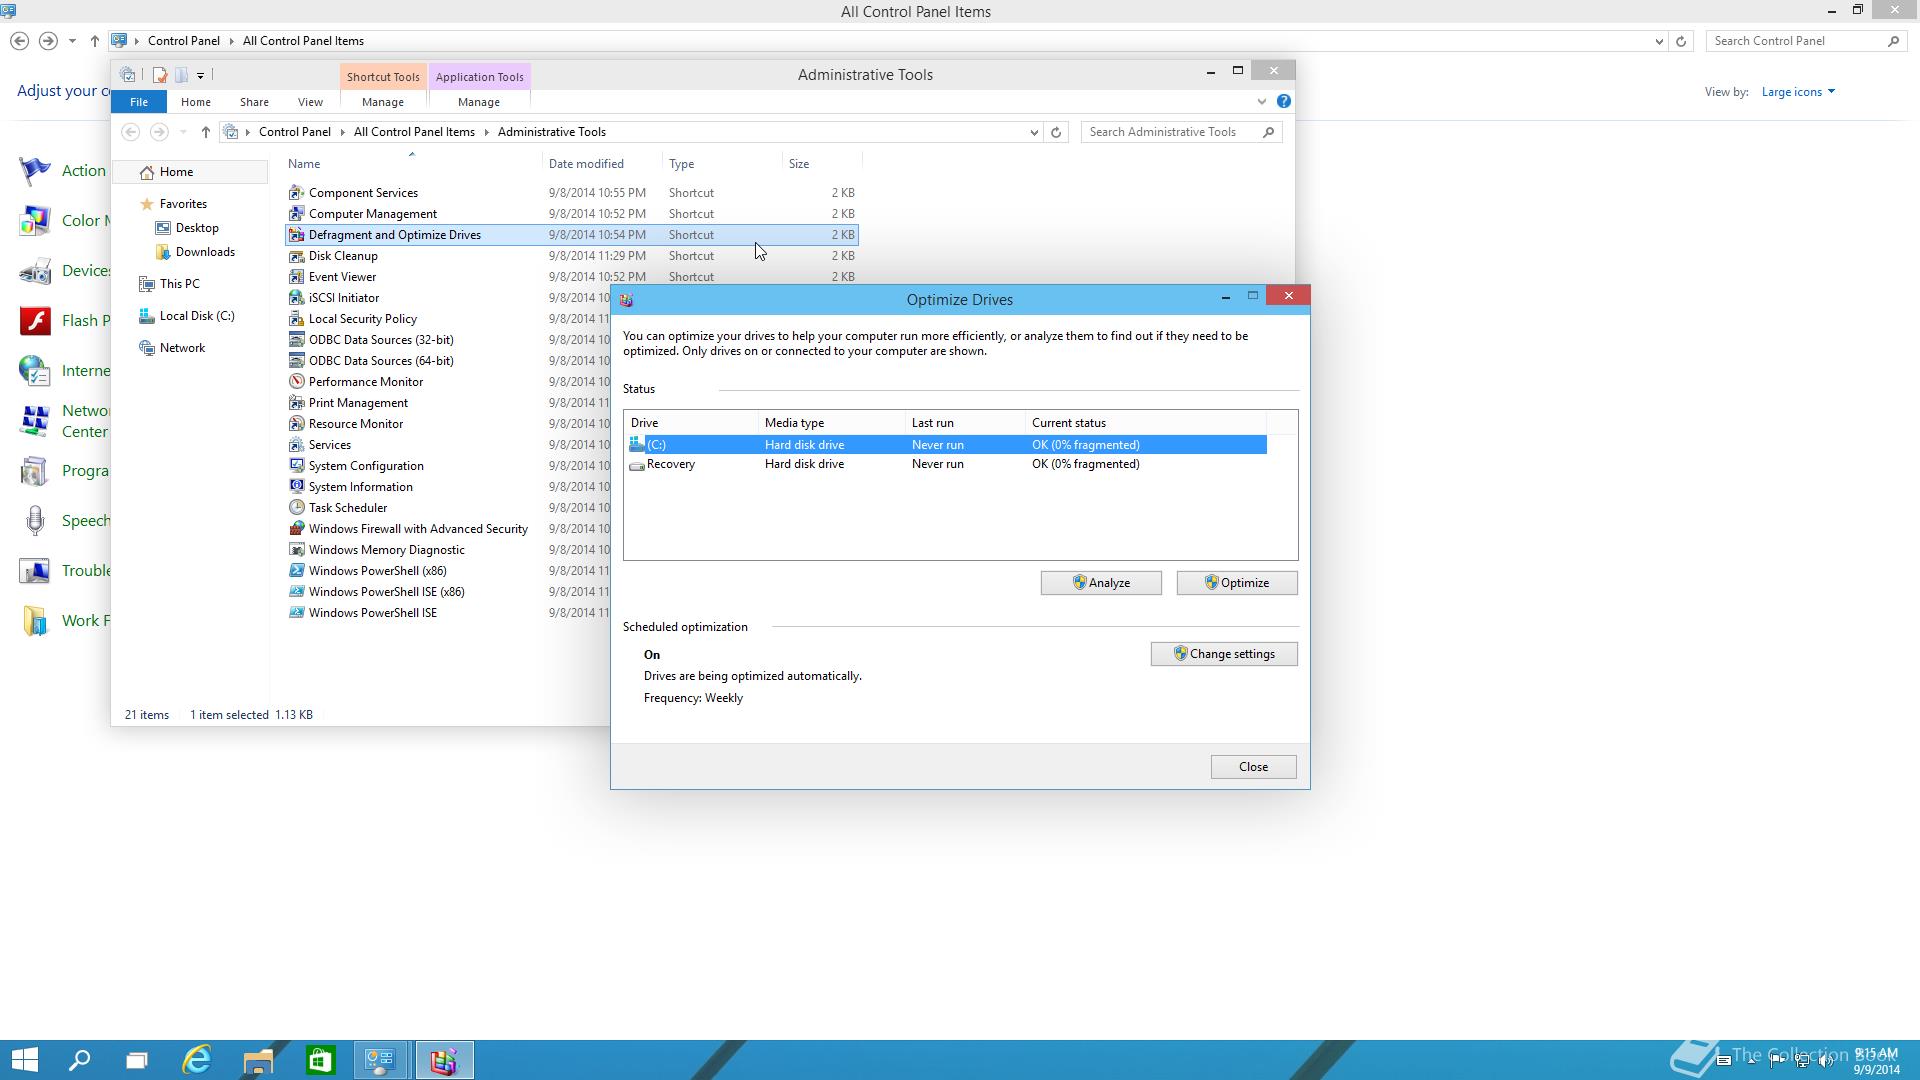1920x1080 pixels.
Task: Select the Recovery drive row
Action: tap(946, 464)
